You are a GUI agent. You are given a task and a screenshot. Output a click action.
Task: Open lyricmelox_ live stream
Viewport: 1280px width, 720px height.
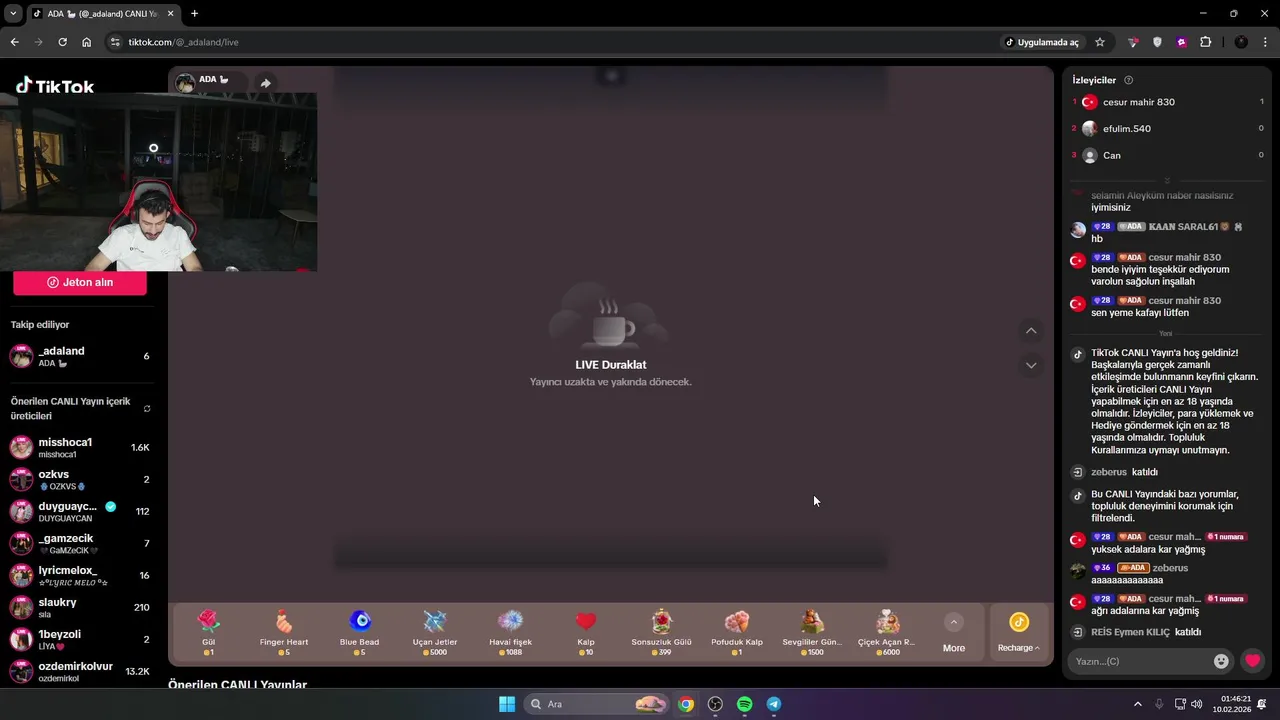pyautogui.click(x=80, y=575)
